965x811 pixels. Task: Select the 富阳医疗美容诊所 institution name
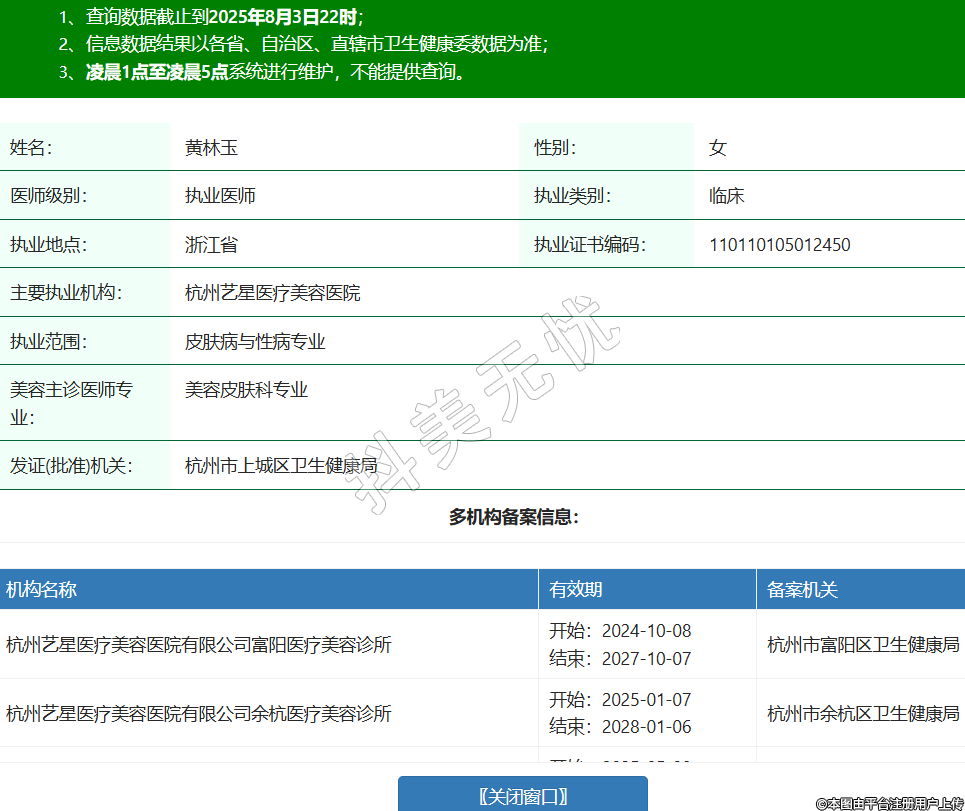coord(198,645)
